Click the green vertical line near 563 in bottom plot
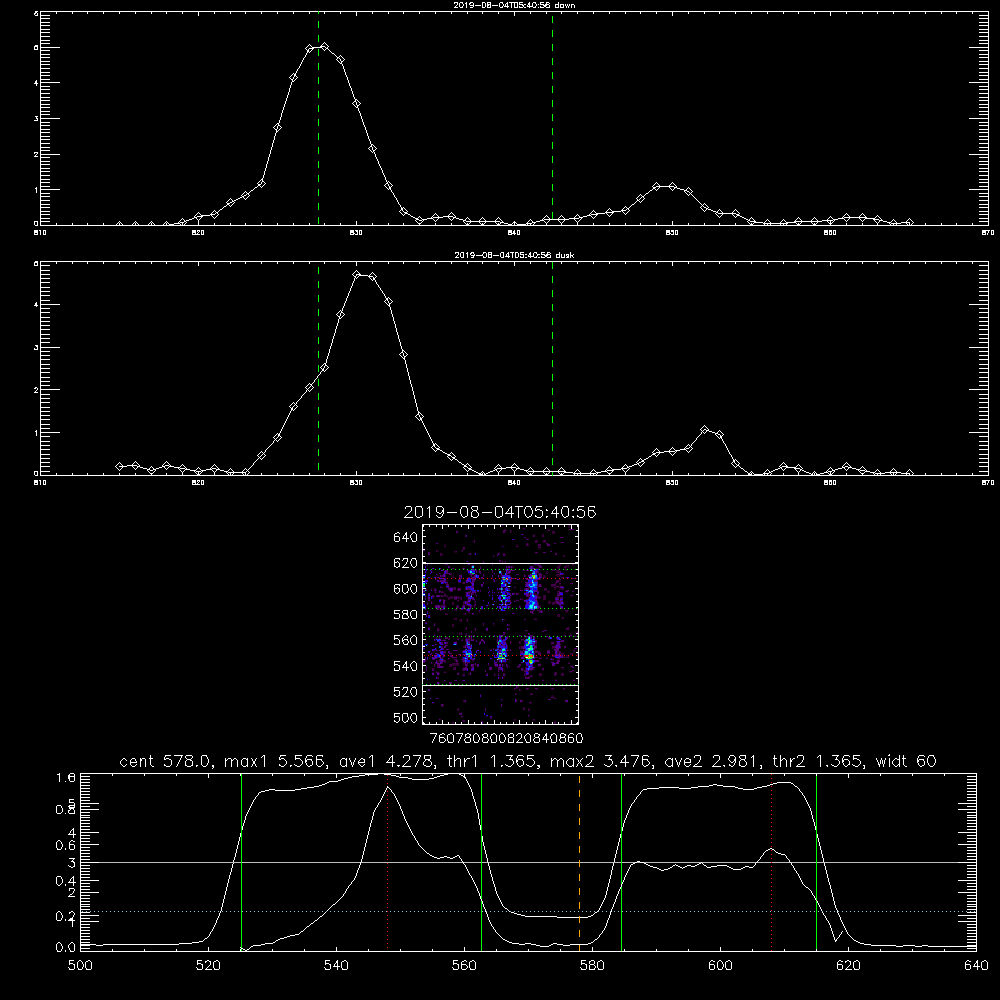 click(x=481, y=861)
